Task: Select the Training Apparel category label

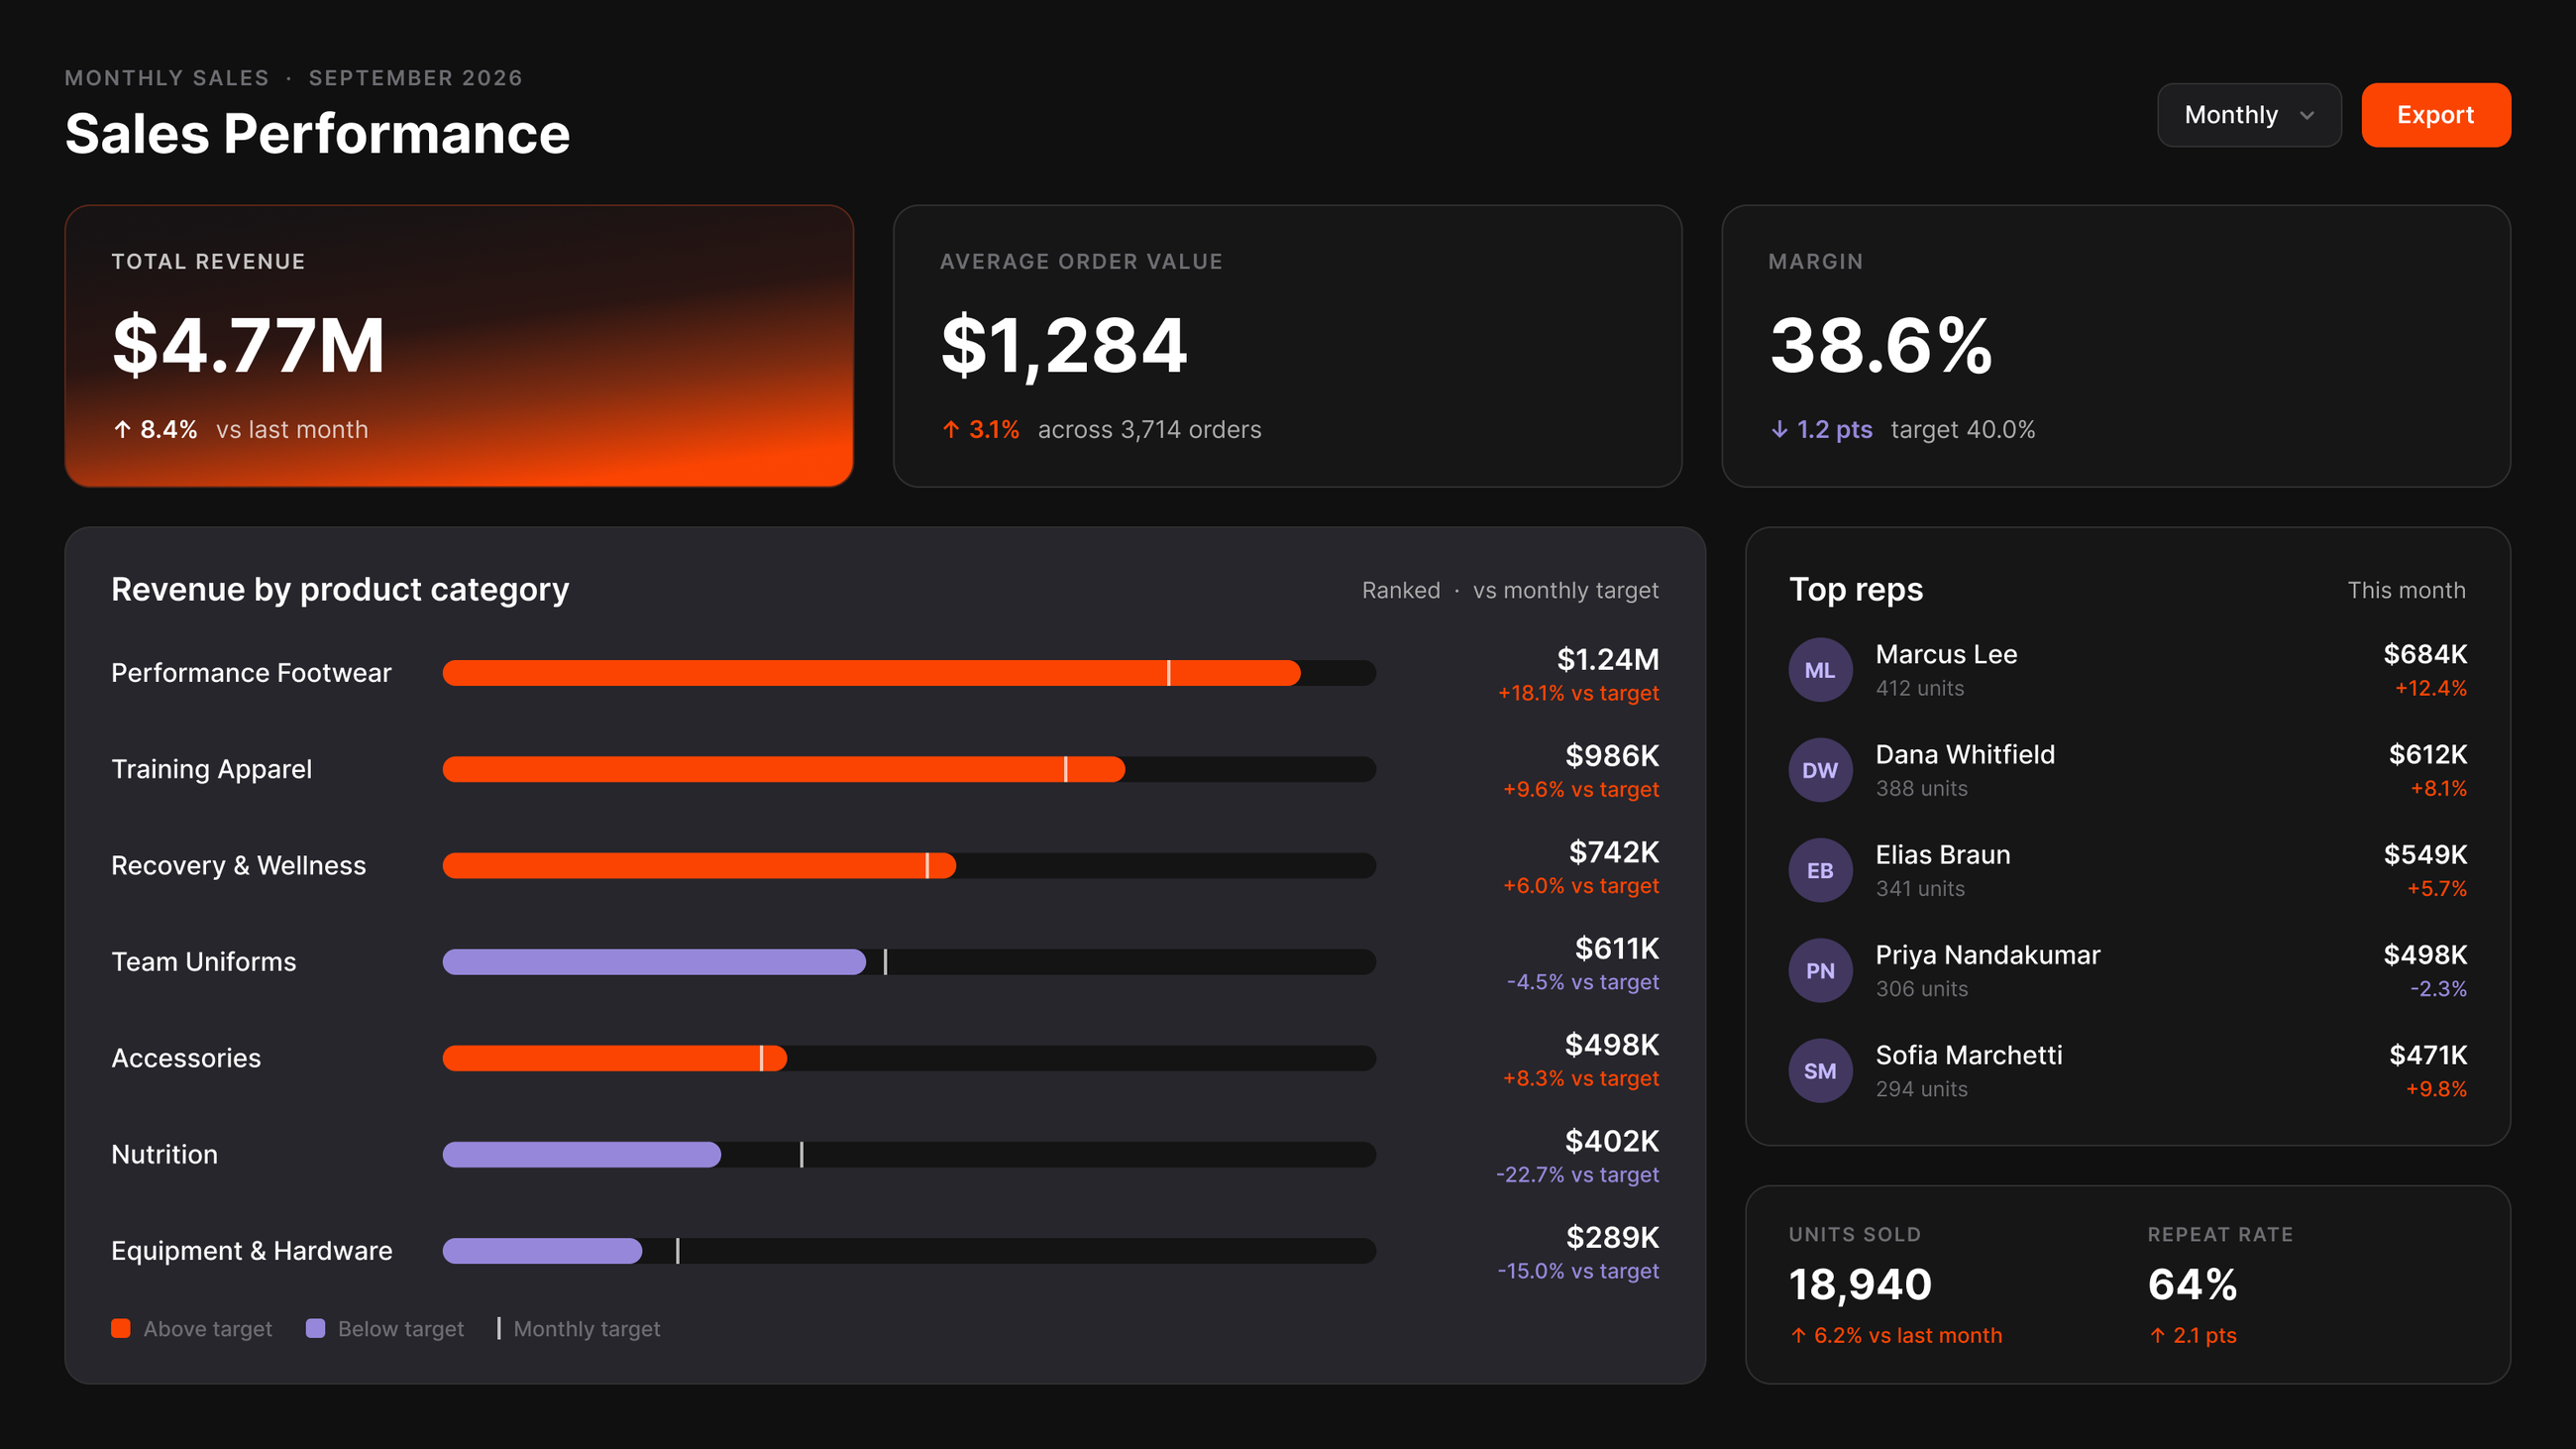Action: point(211,769)
